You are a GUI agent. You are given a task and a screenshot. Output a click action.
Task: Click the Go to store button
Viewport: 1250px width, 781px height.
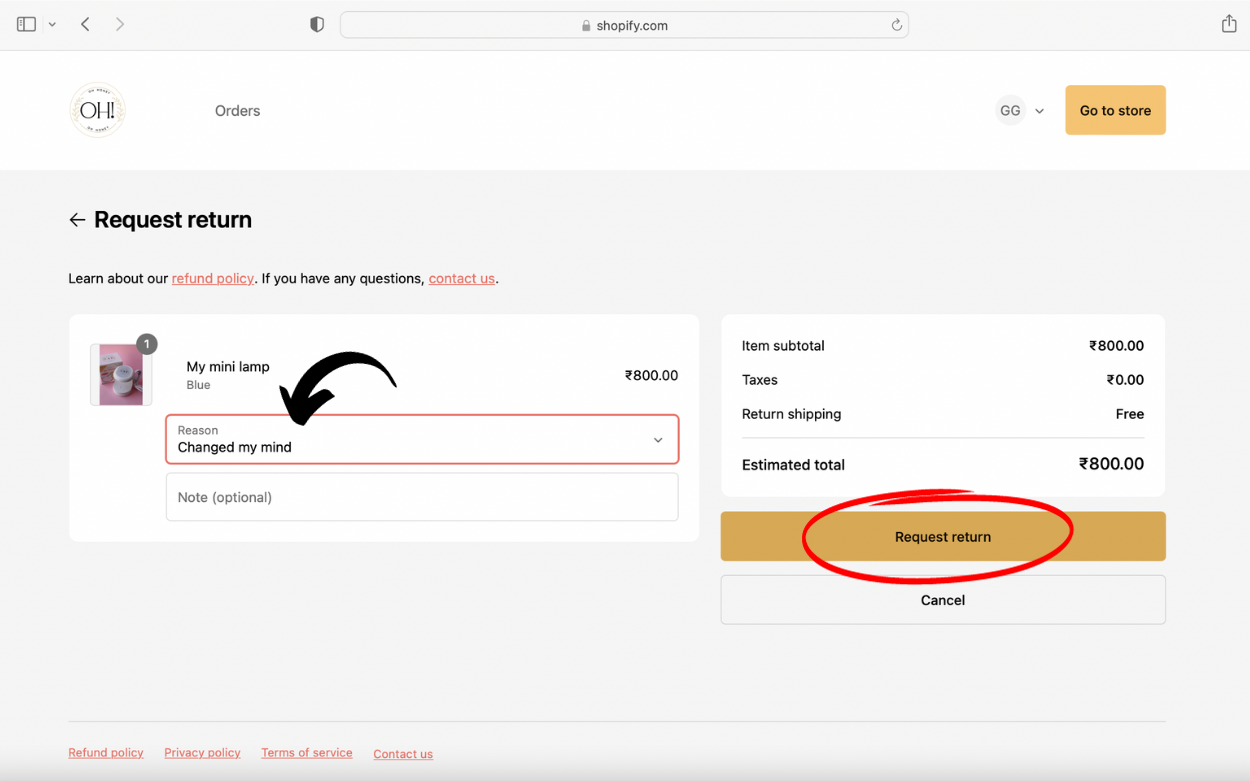point(1115,110)
